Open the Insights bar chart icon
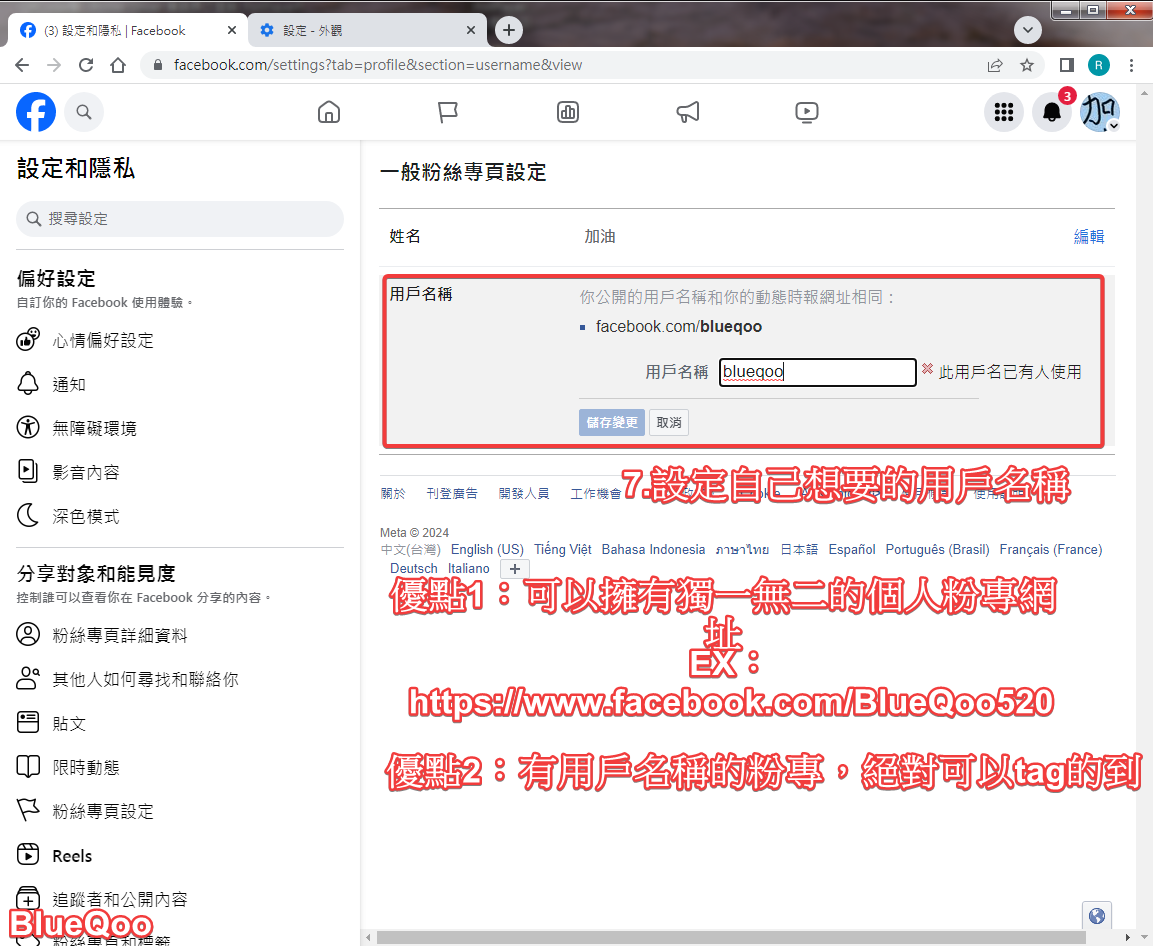Viewport: 1153px width, 946px height. [x=568, y=112]
